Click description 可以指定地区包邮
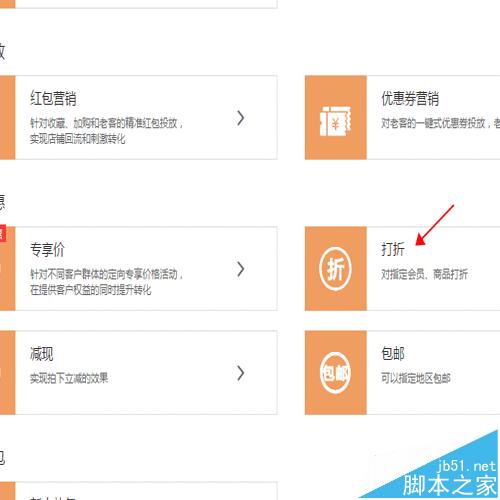The image size is (500, 500). 416,378
